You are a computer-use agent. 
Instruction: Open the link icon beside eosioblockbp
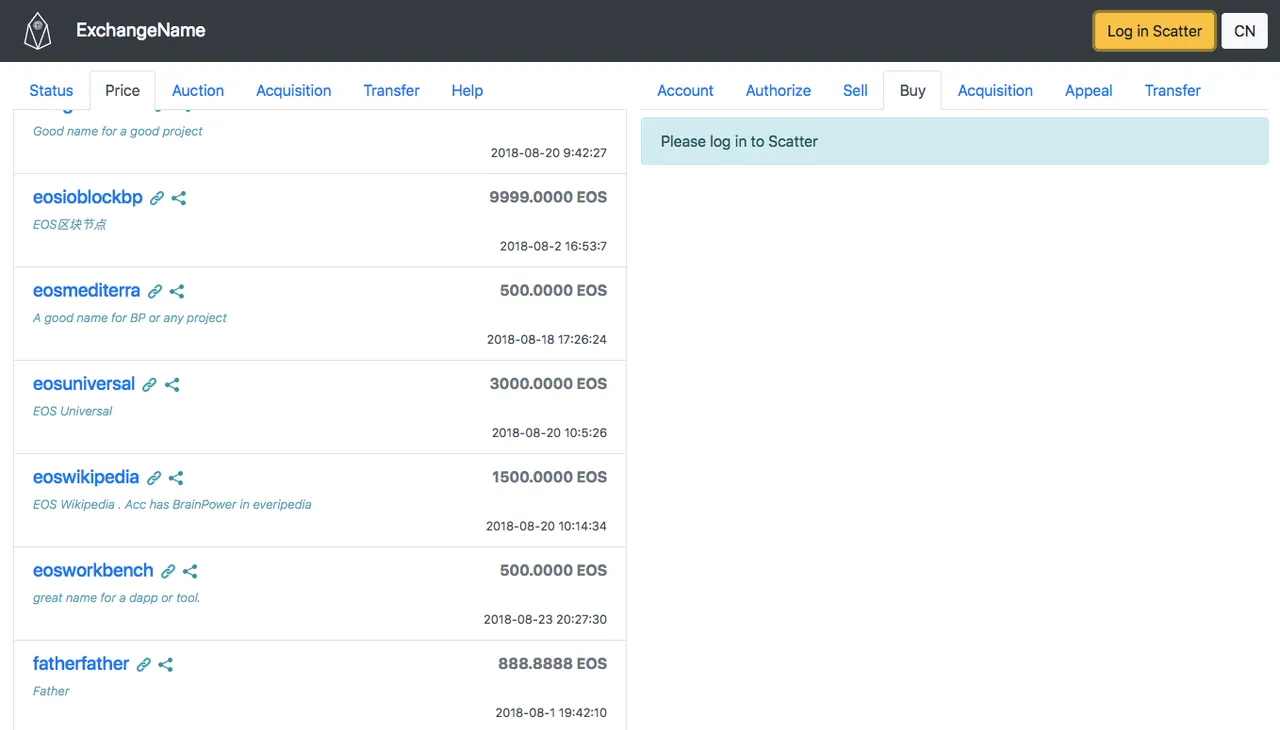coord(157,198)
